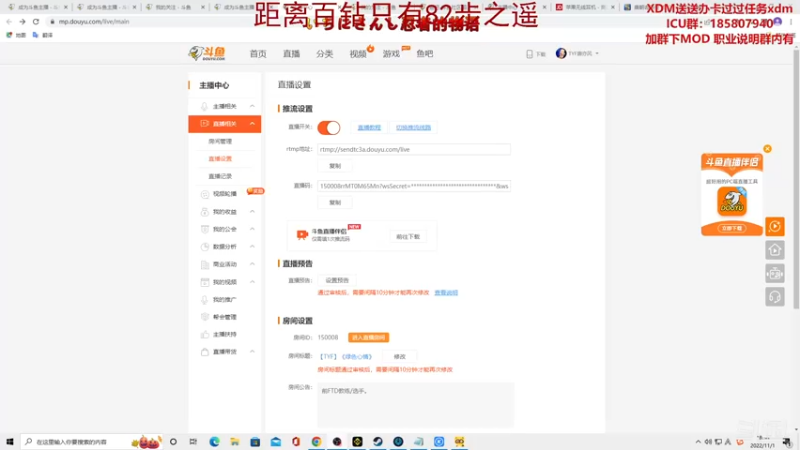Image resolution: width=800 pixels, height=450 pixels.
Task: Open 分类 in top navigation
Action: [x=324, y=54]
